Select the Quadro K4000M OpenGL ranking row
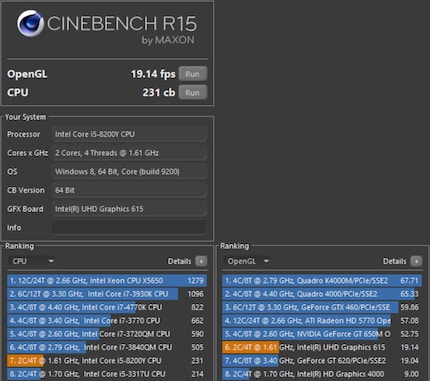 coord(322,281)
